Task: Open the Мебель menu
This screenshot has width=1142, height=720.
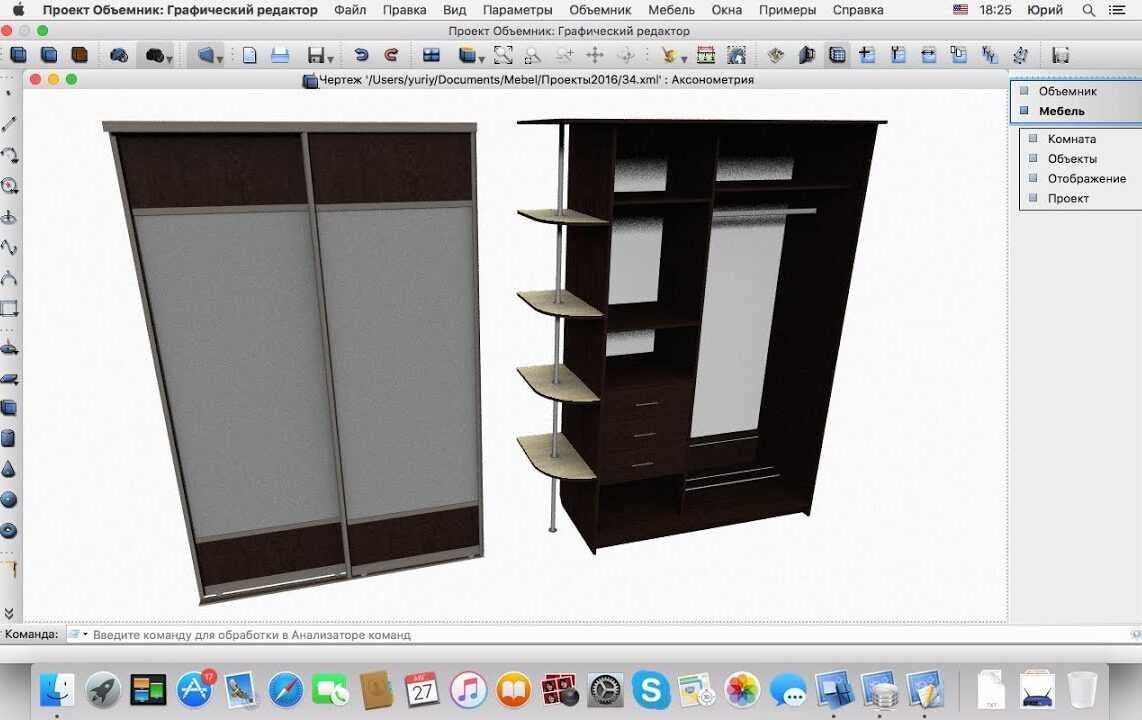Action: (x=671, y=10)
